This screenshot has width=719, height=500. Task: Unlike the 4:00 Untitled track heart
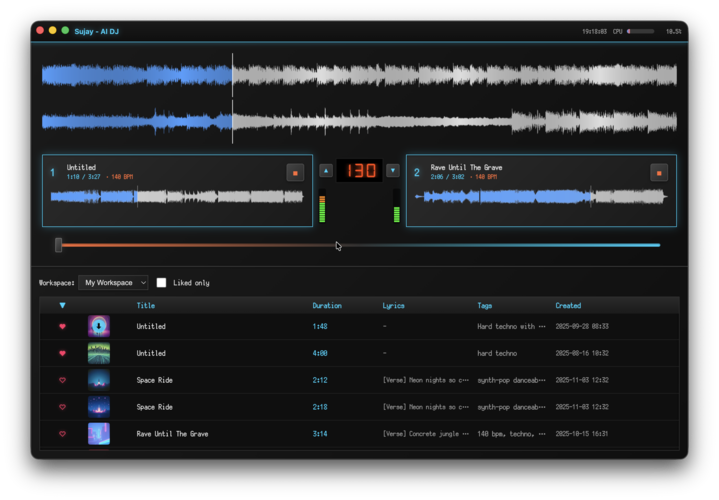(x=62, y=353)
